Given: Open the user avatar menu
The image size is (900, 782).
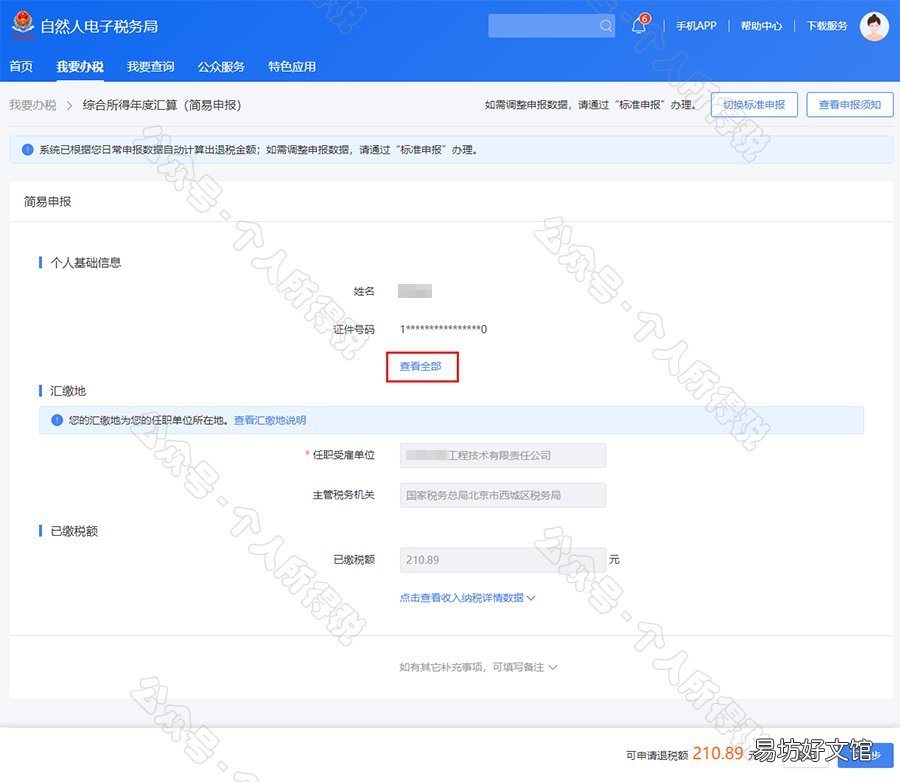Looking at the screenshot, I should coord(874,26).
